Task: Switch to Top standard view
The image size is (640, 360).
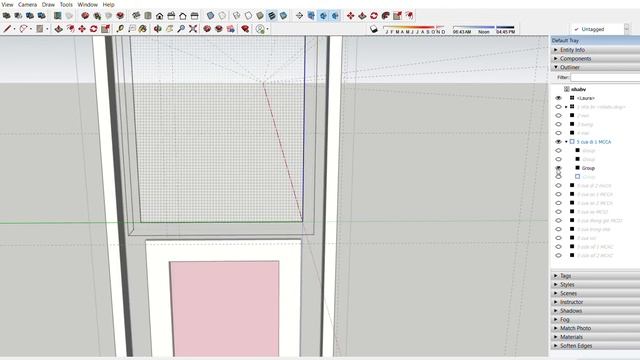Action: [x=148, y=16]
